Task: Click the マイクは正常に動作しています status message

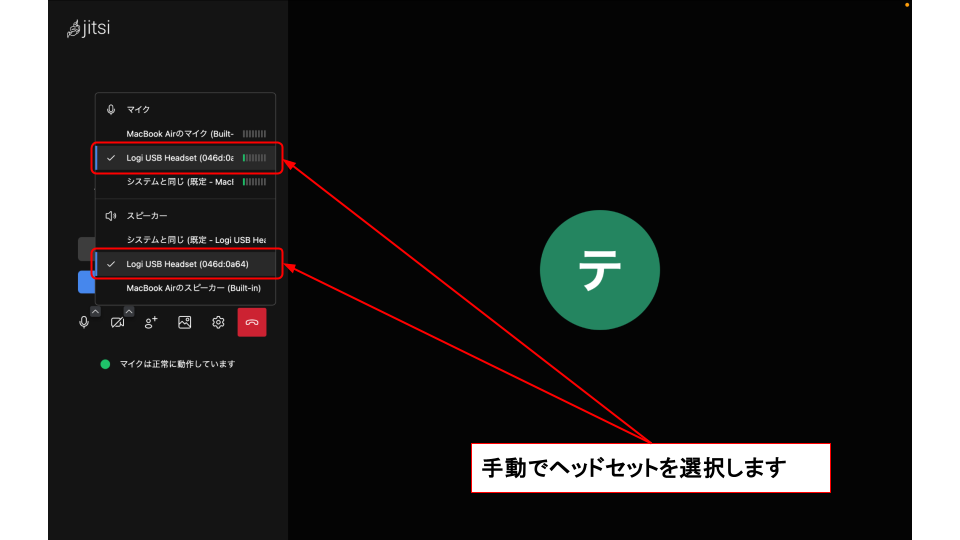Action: point(176,364)
